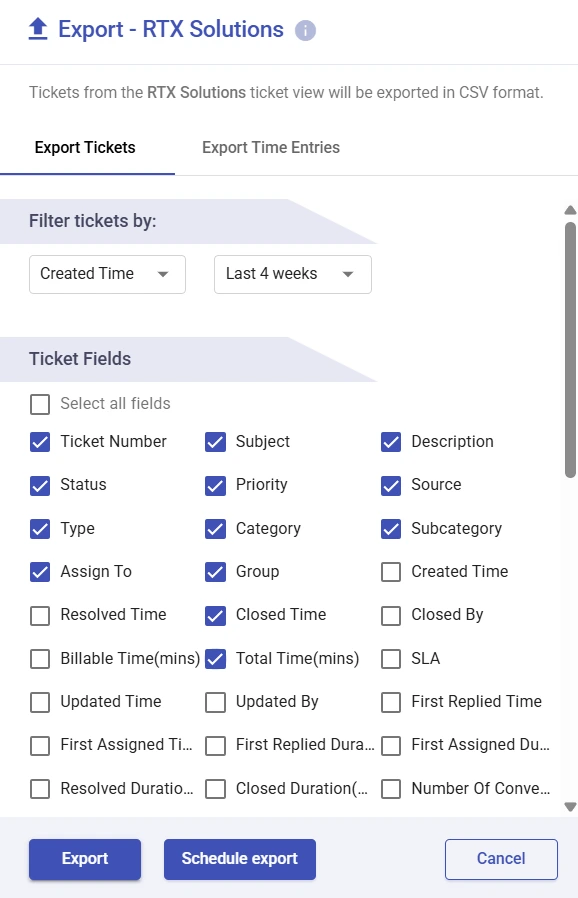Click the Export button
Viewport: 578px width, 898px height.
pos(85,859)
